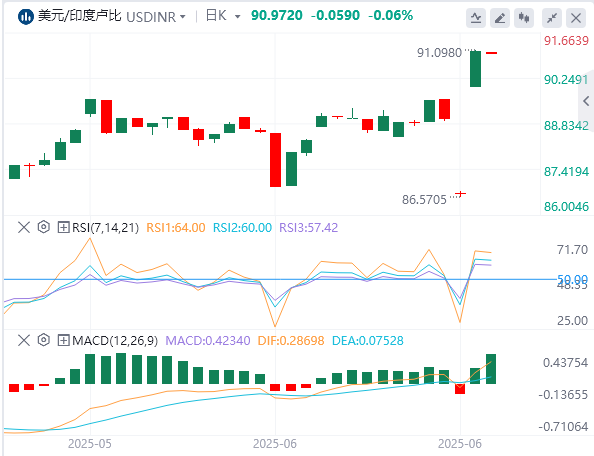Viewport: 594px width, 456px height.
Task: Expand the RSI panel plus box
Action: (63, 227)
